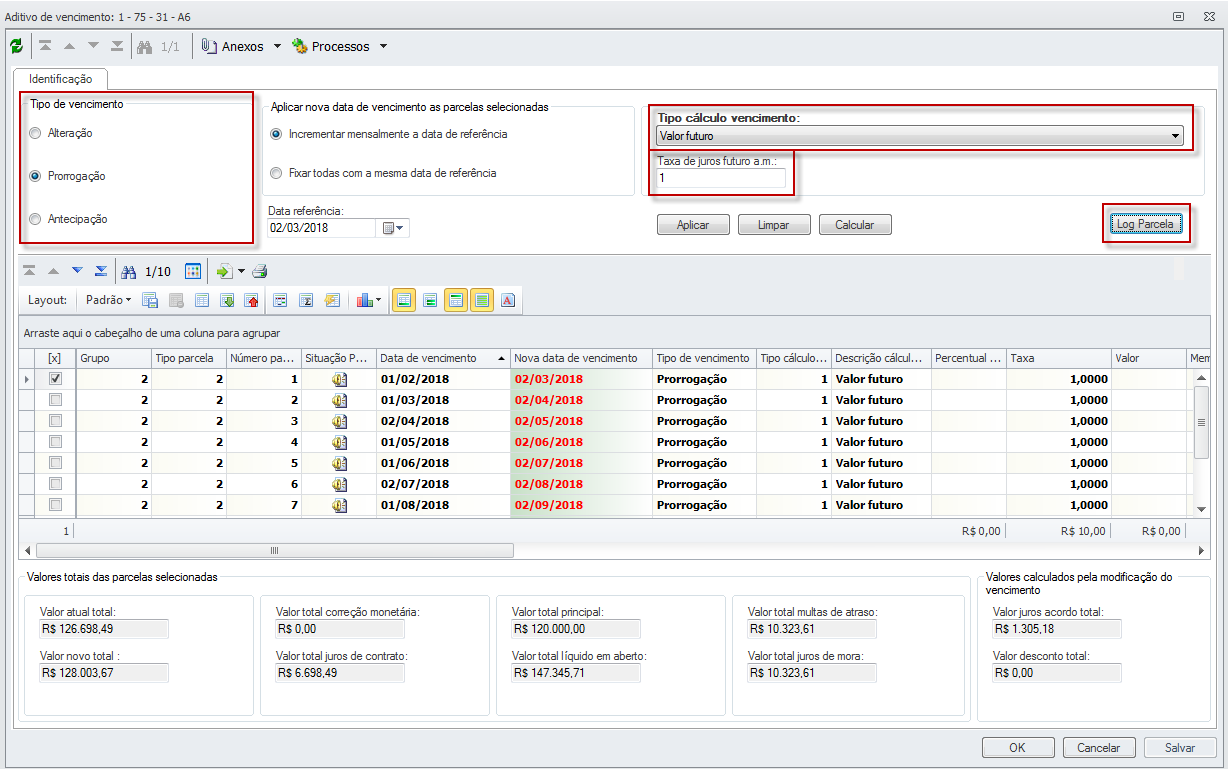Click the Valor novo total field

pyautogui.click(x=104, y=673)
